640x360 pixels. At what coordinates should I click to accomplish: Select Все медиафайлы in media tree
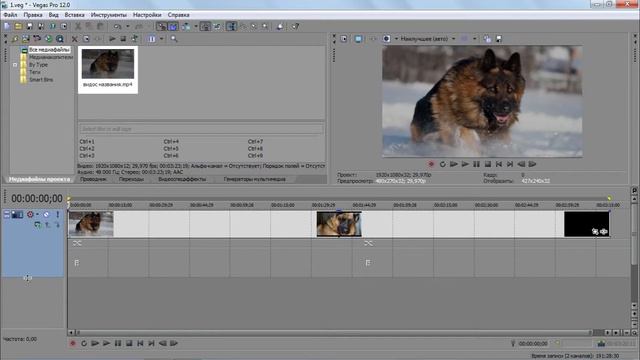[49, 50]
